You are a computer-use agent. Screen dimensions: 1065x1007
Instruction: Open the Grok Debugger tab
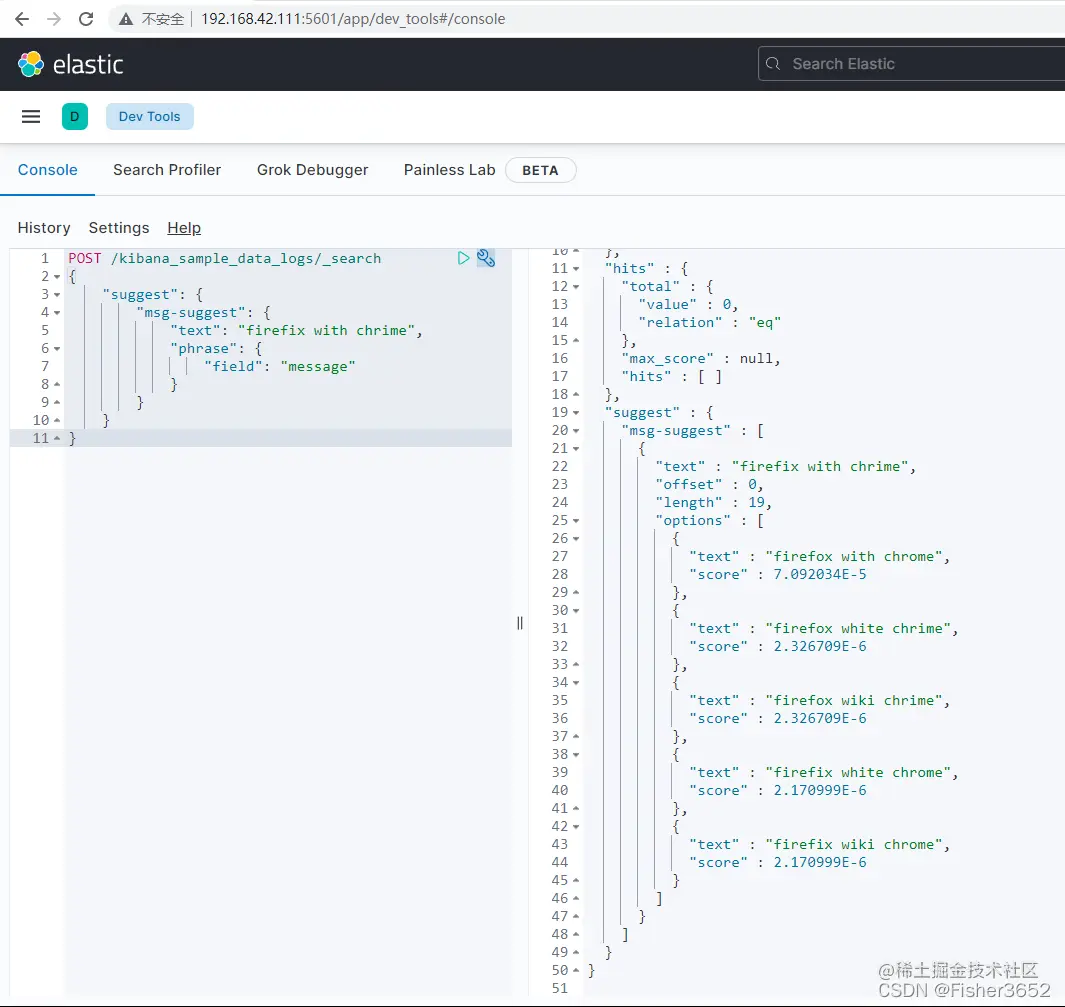(x=312, y=170)
